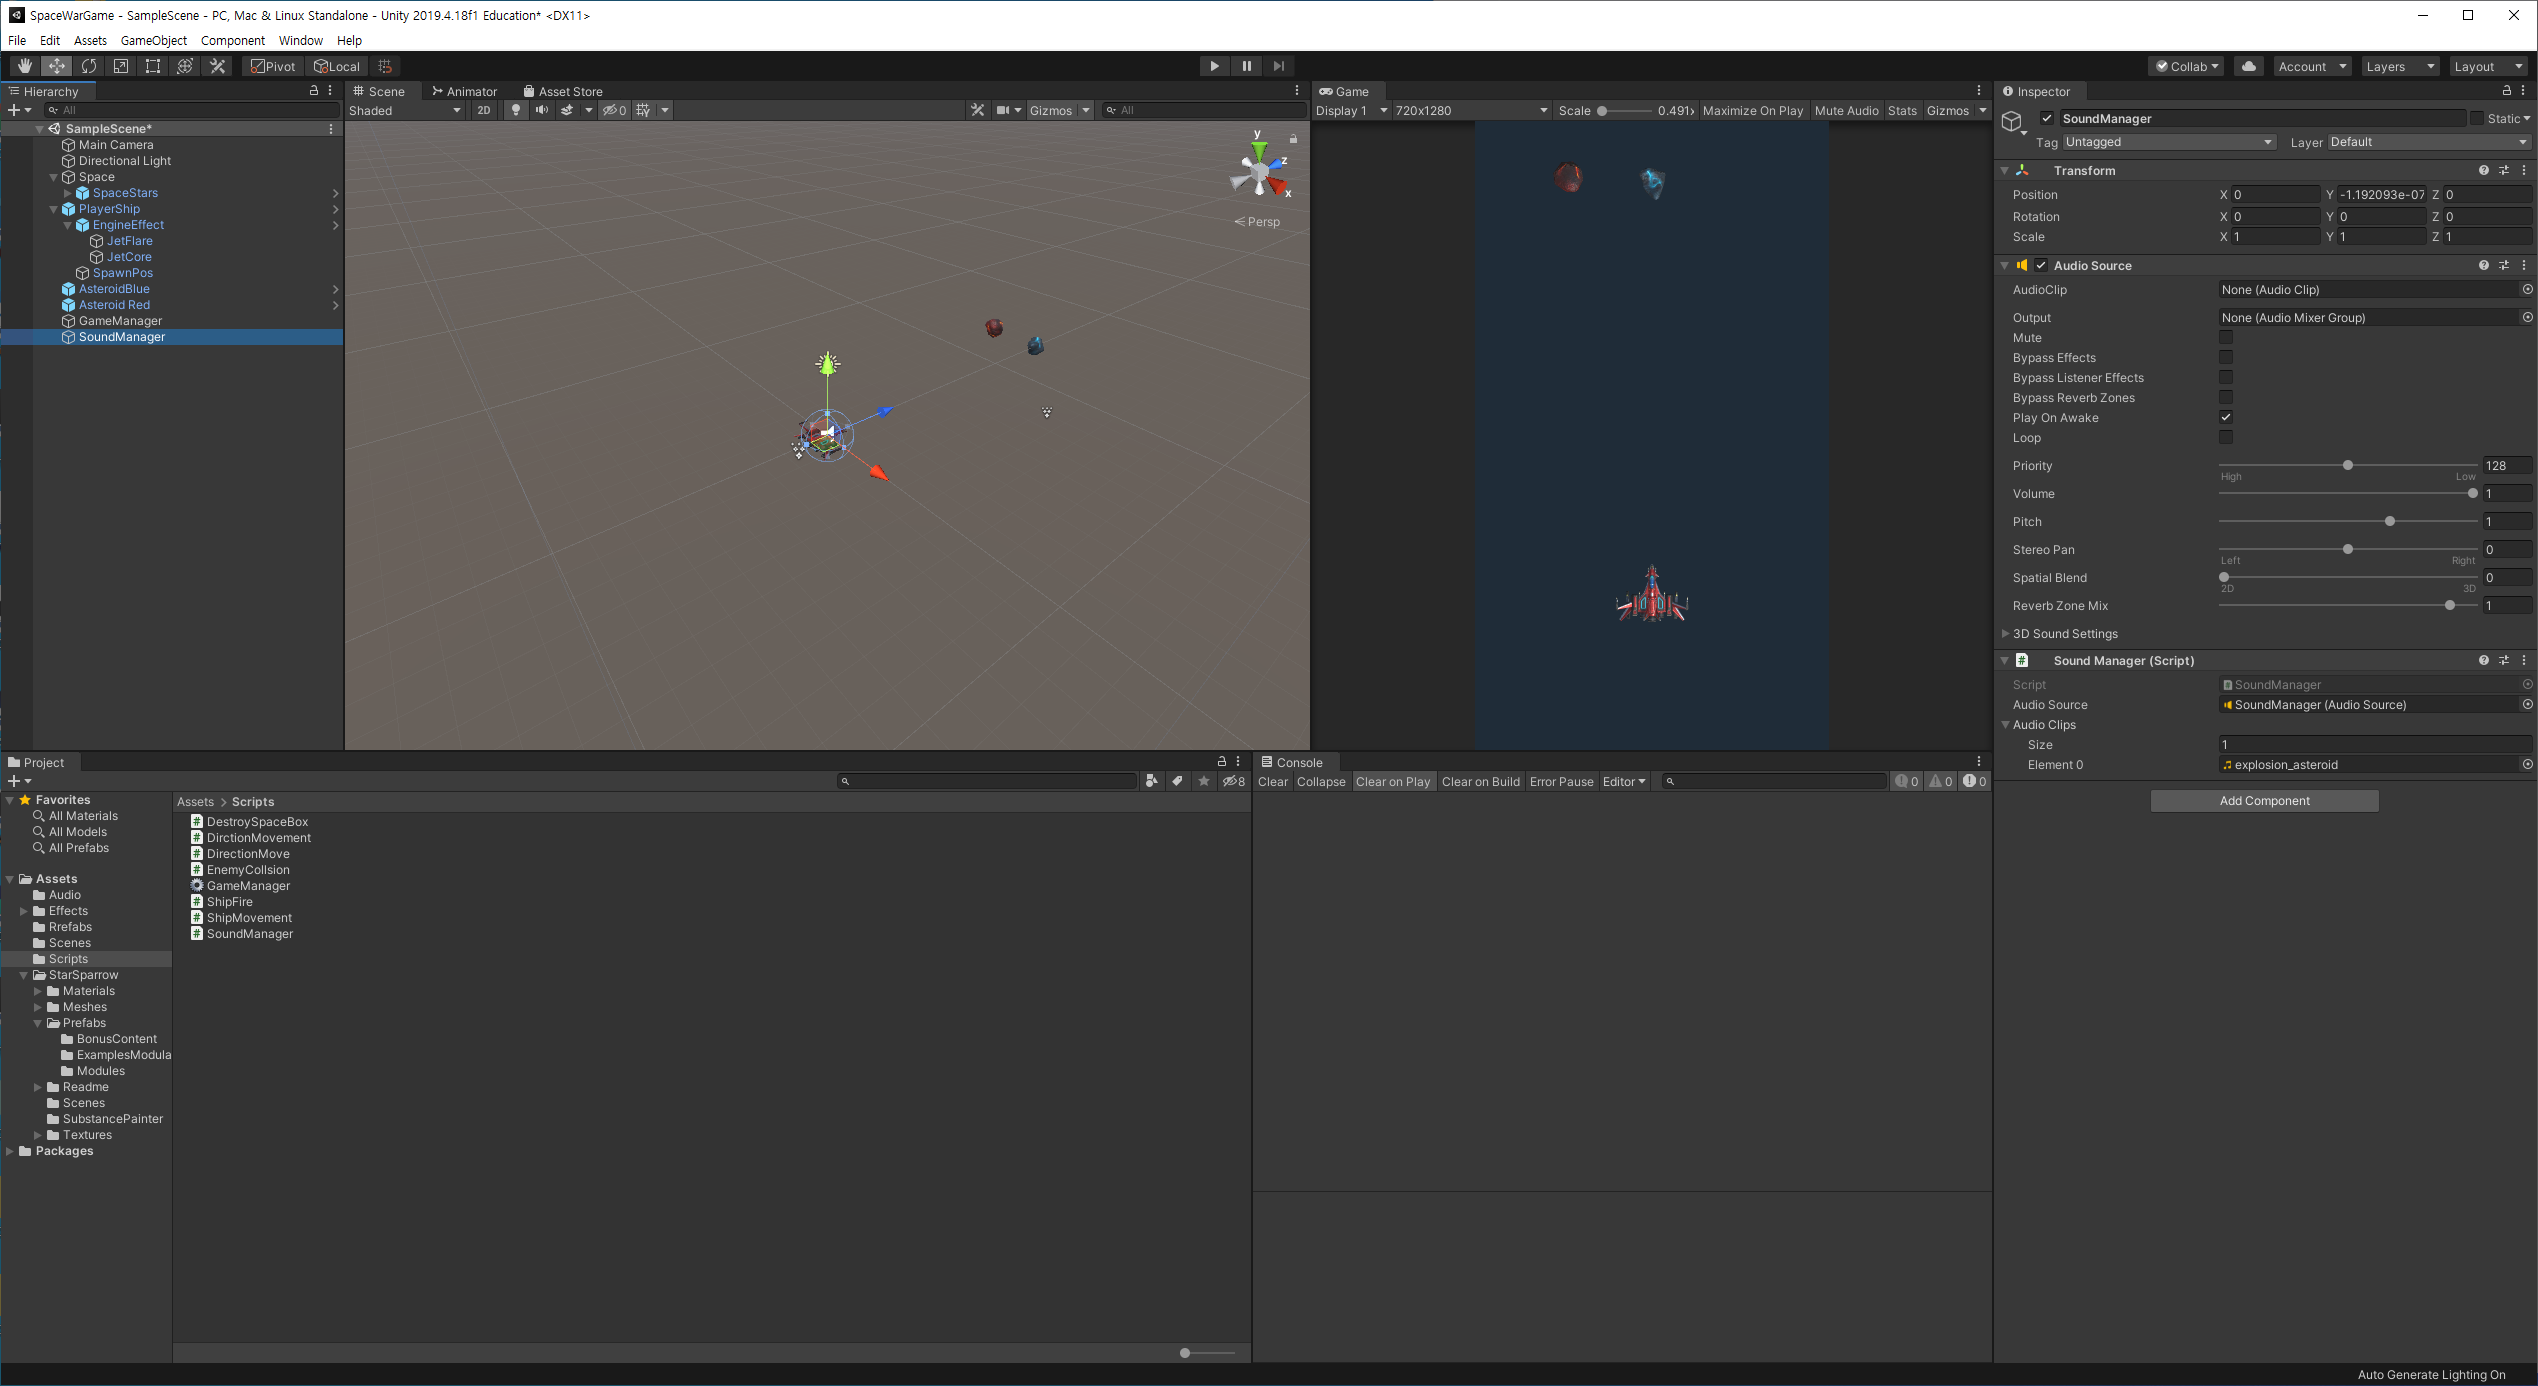Click the Add Component button

click(x=2264, y=801)
